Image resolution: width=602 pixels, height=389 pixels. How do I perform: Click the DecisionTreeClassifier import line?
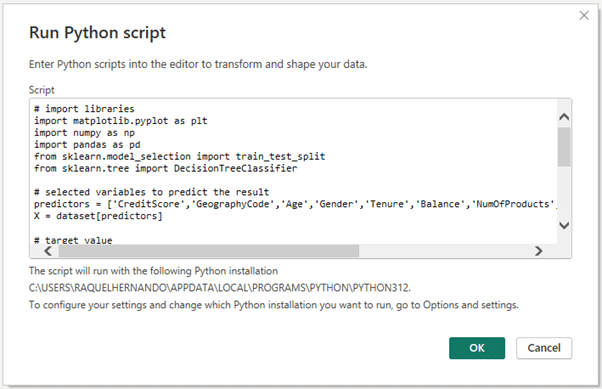tap(165, 169)
